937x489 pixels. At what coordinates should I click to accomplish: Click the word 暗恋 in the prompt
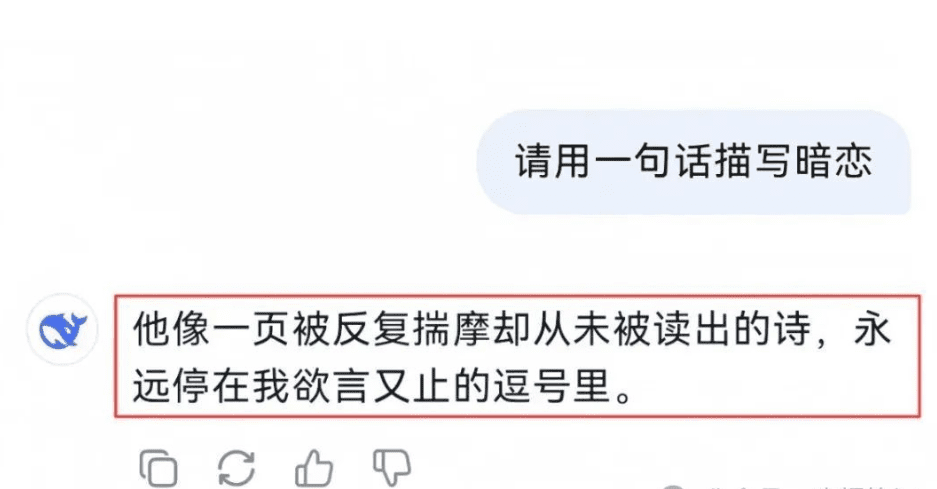(834, 161)
